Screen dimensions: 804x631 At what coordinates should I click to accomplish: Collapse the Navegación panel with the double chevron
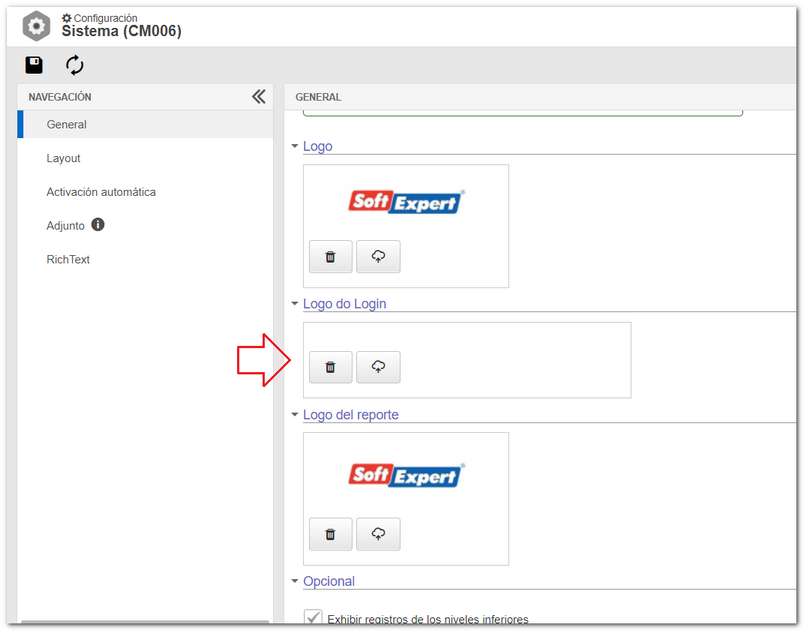[259, 96]
